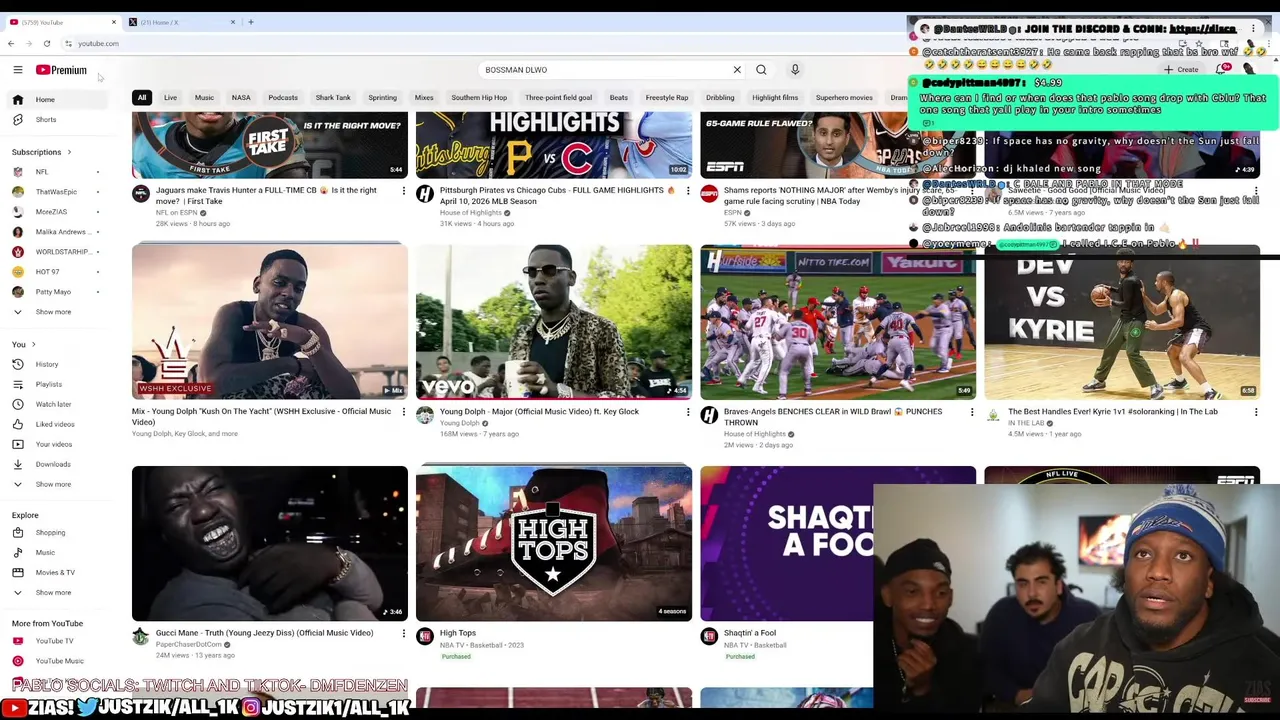The image size is (1280, 720).
Task: Select the Freestyle Rap filter chip
Action: (x=667, y=98)
